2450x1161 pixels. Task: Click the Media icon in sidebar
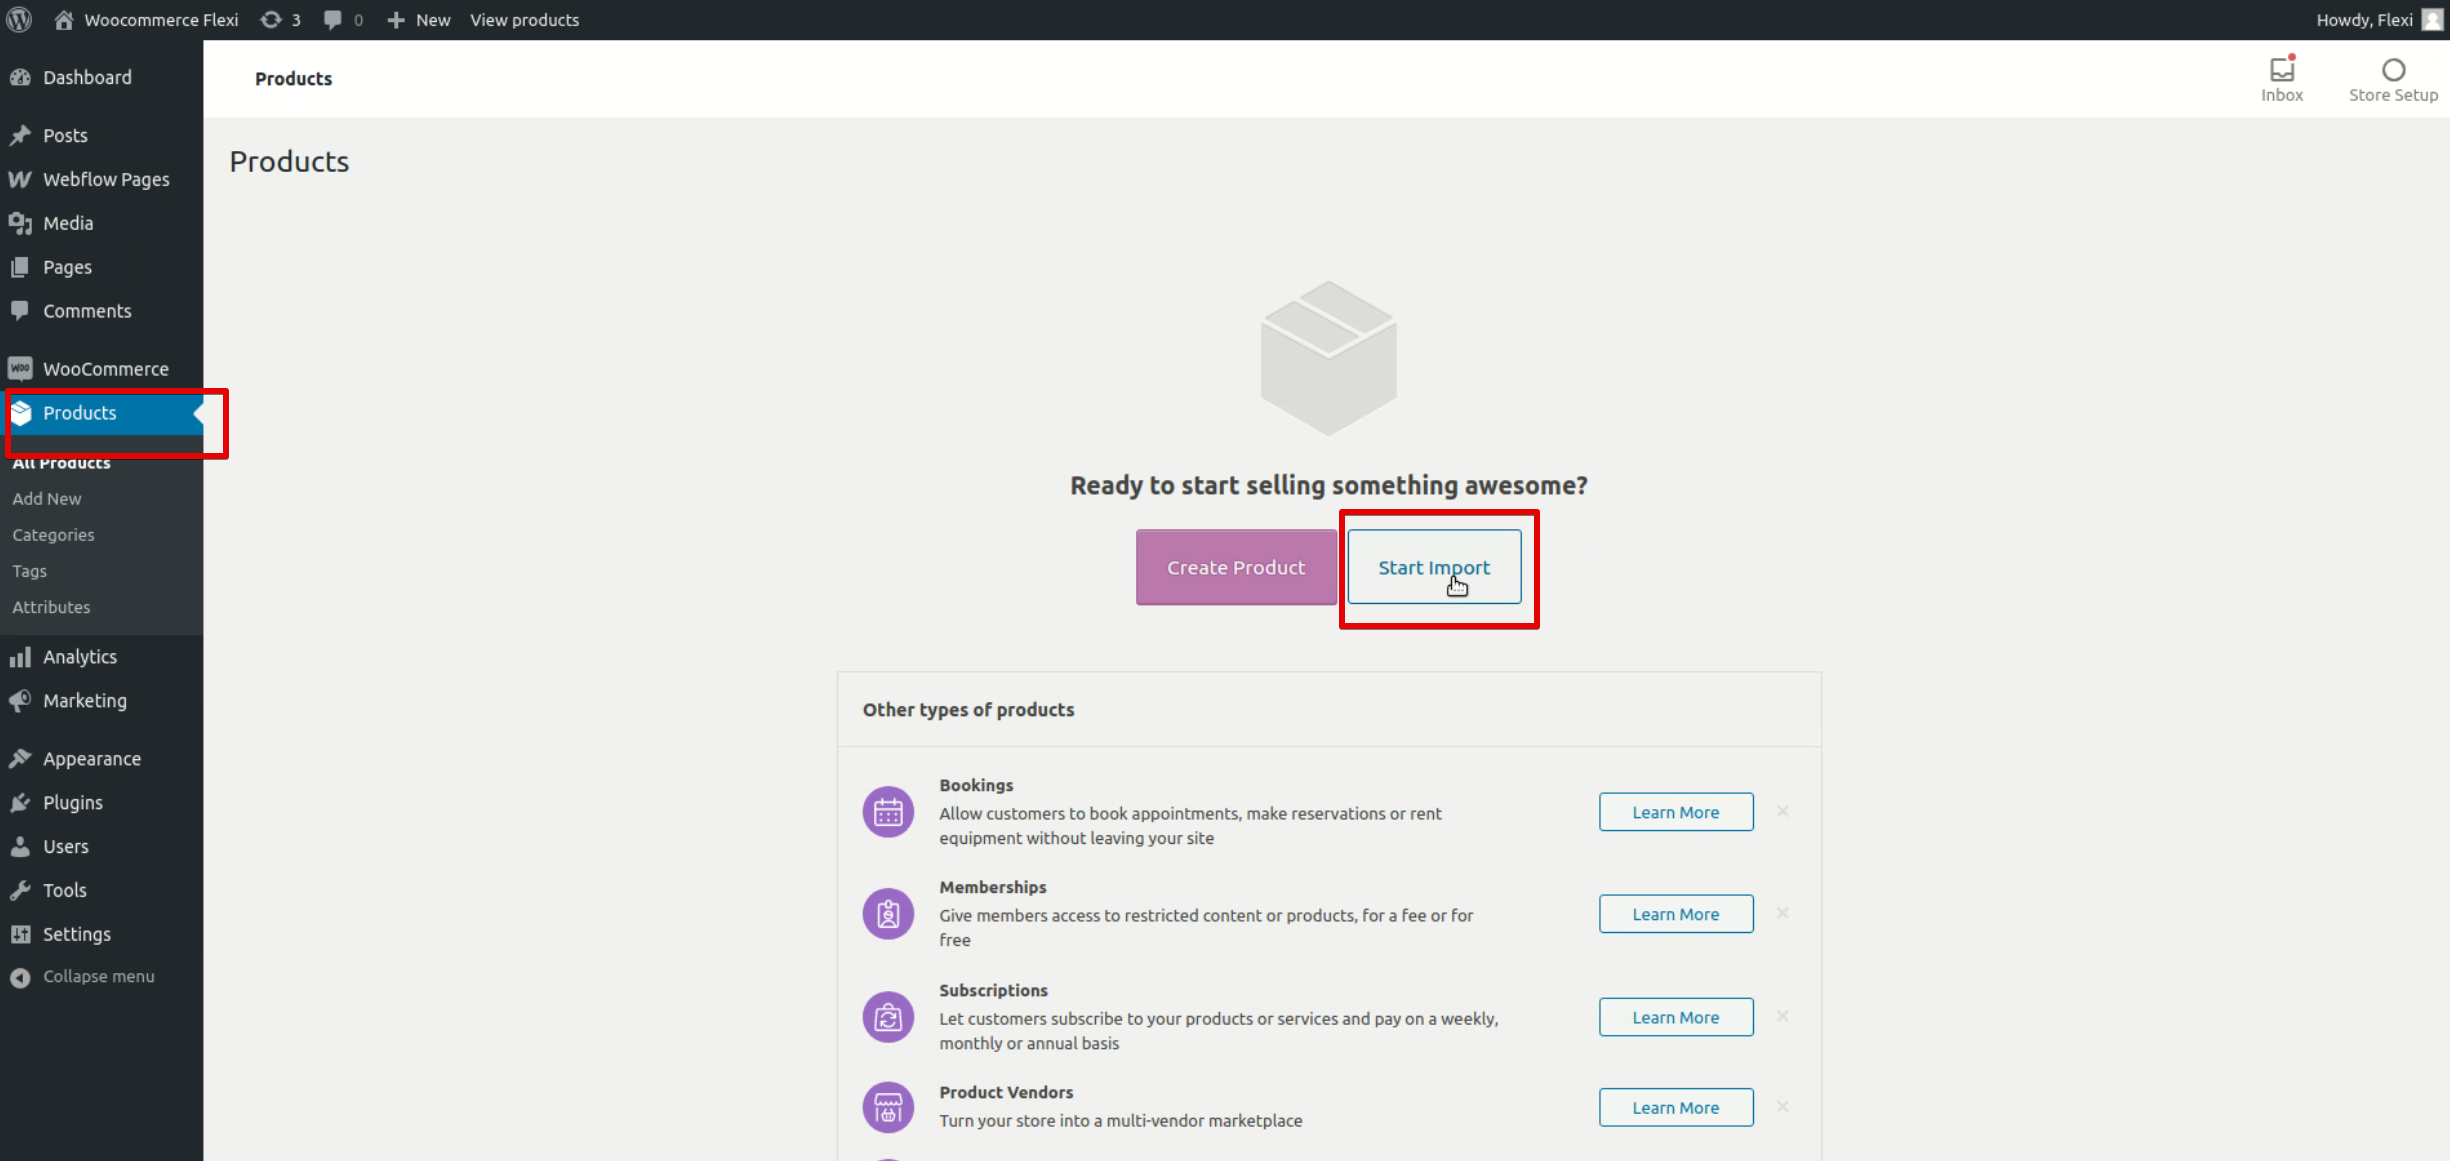(x=20, y=223)
